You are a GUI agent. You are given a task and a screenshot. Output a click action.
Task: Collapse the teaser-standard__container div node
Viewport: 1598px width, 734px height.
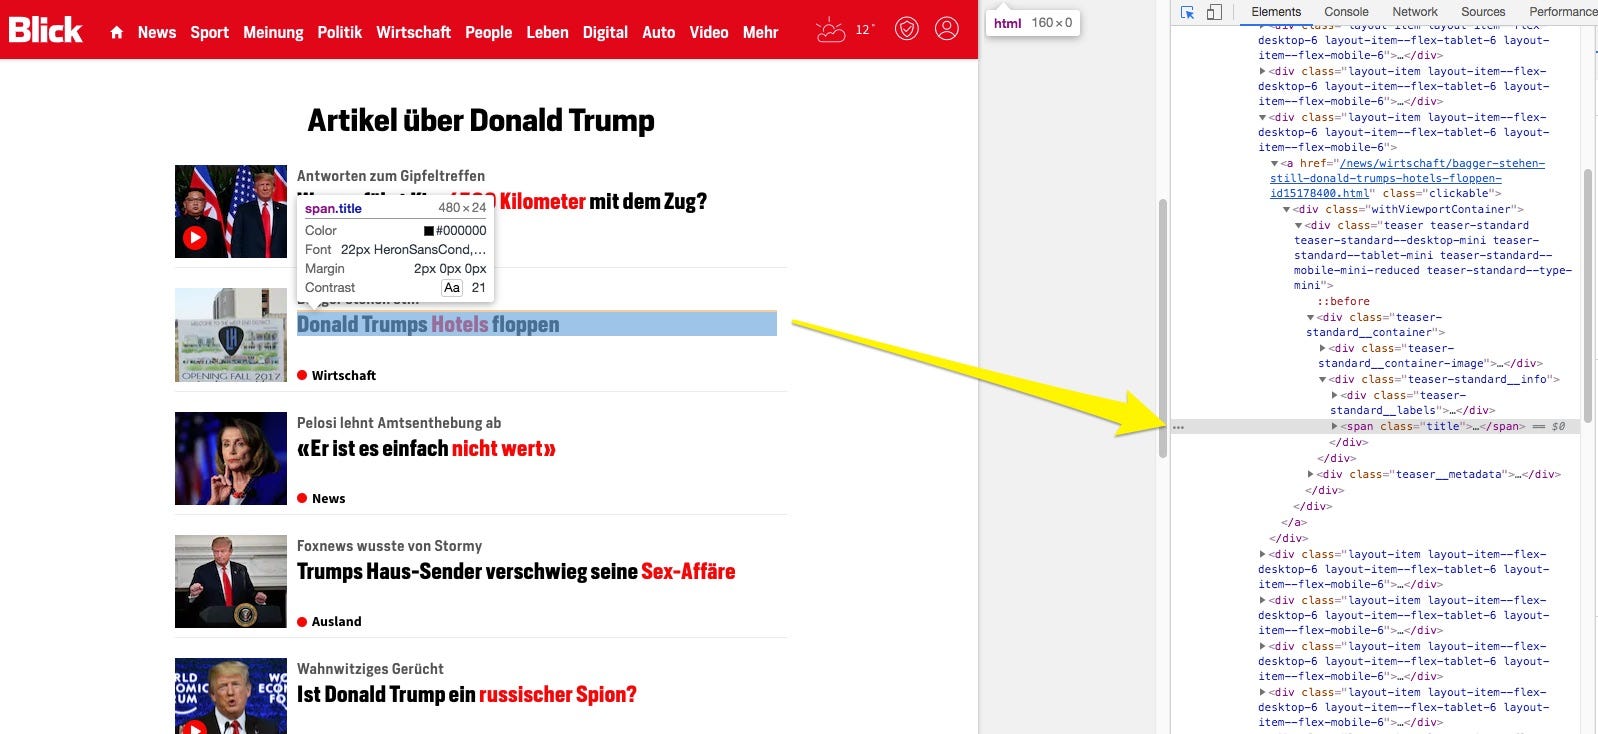(1310, 317)
